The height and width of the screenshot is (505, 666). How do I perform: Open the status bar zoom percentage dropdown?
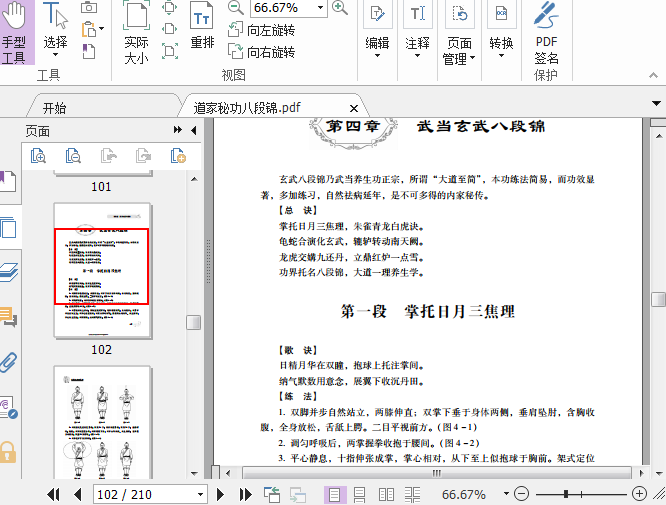[506, 494]
